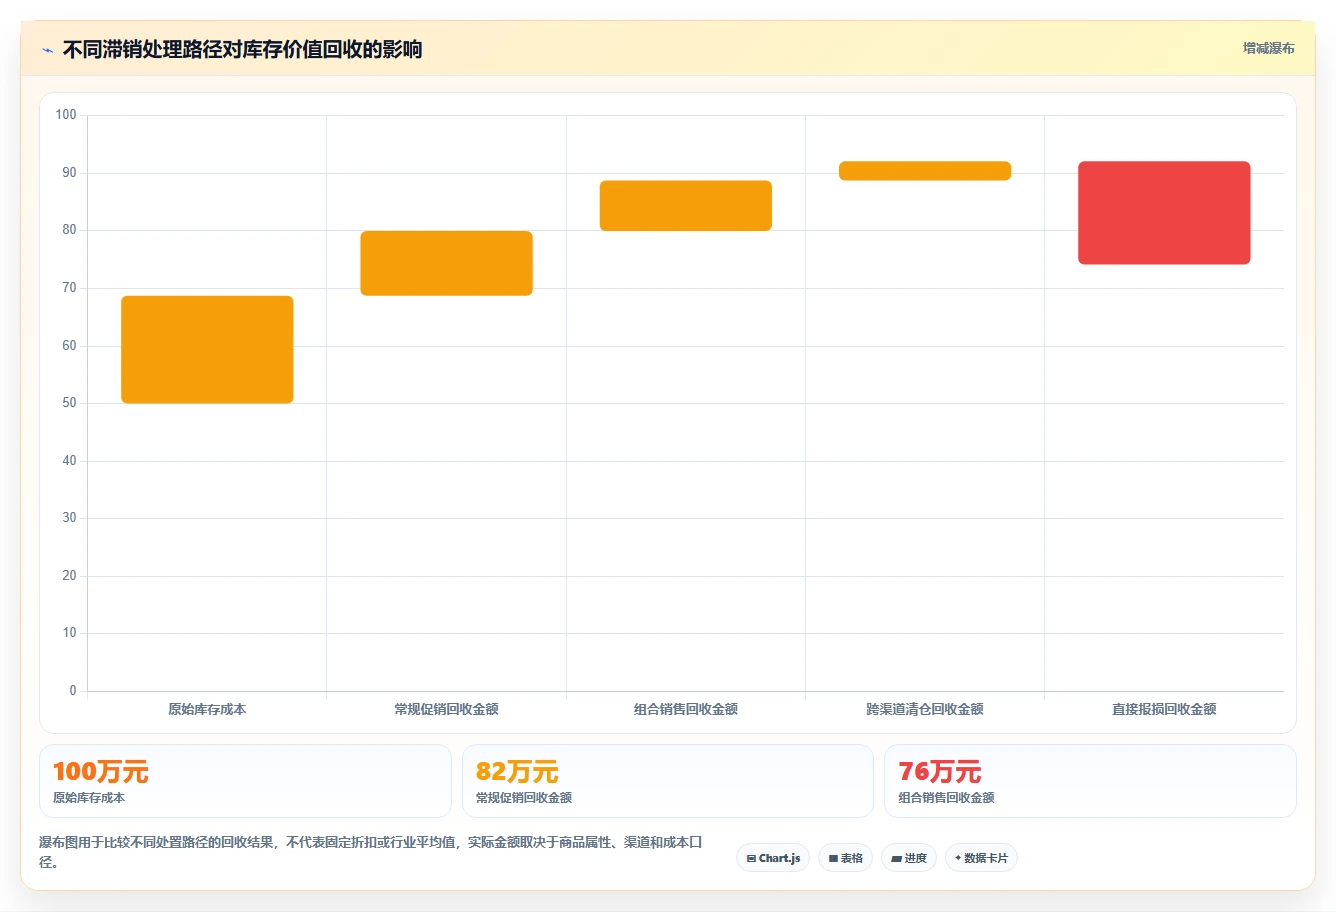Select the 数据卡片 tag
Image resolution: width=1336 pixels, height=912 pixels.
pyautogui.click(x=981, y=858)
